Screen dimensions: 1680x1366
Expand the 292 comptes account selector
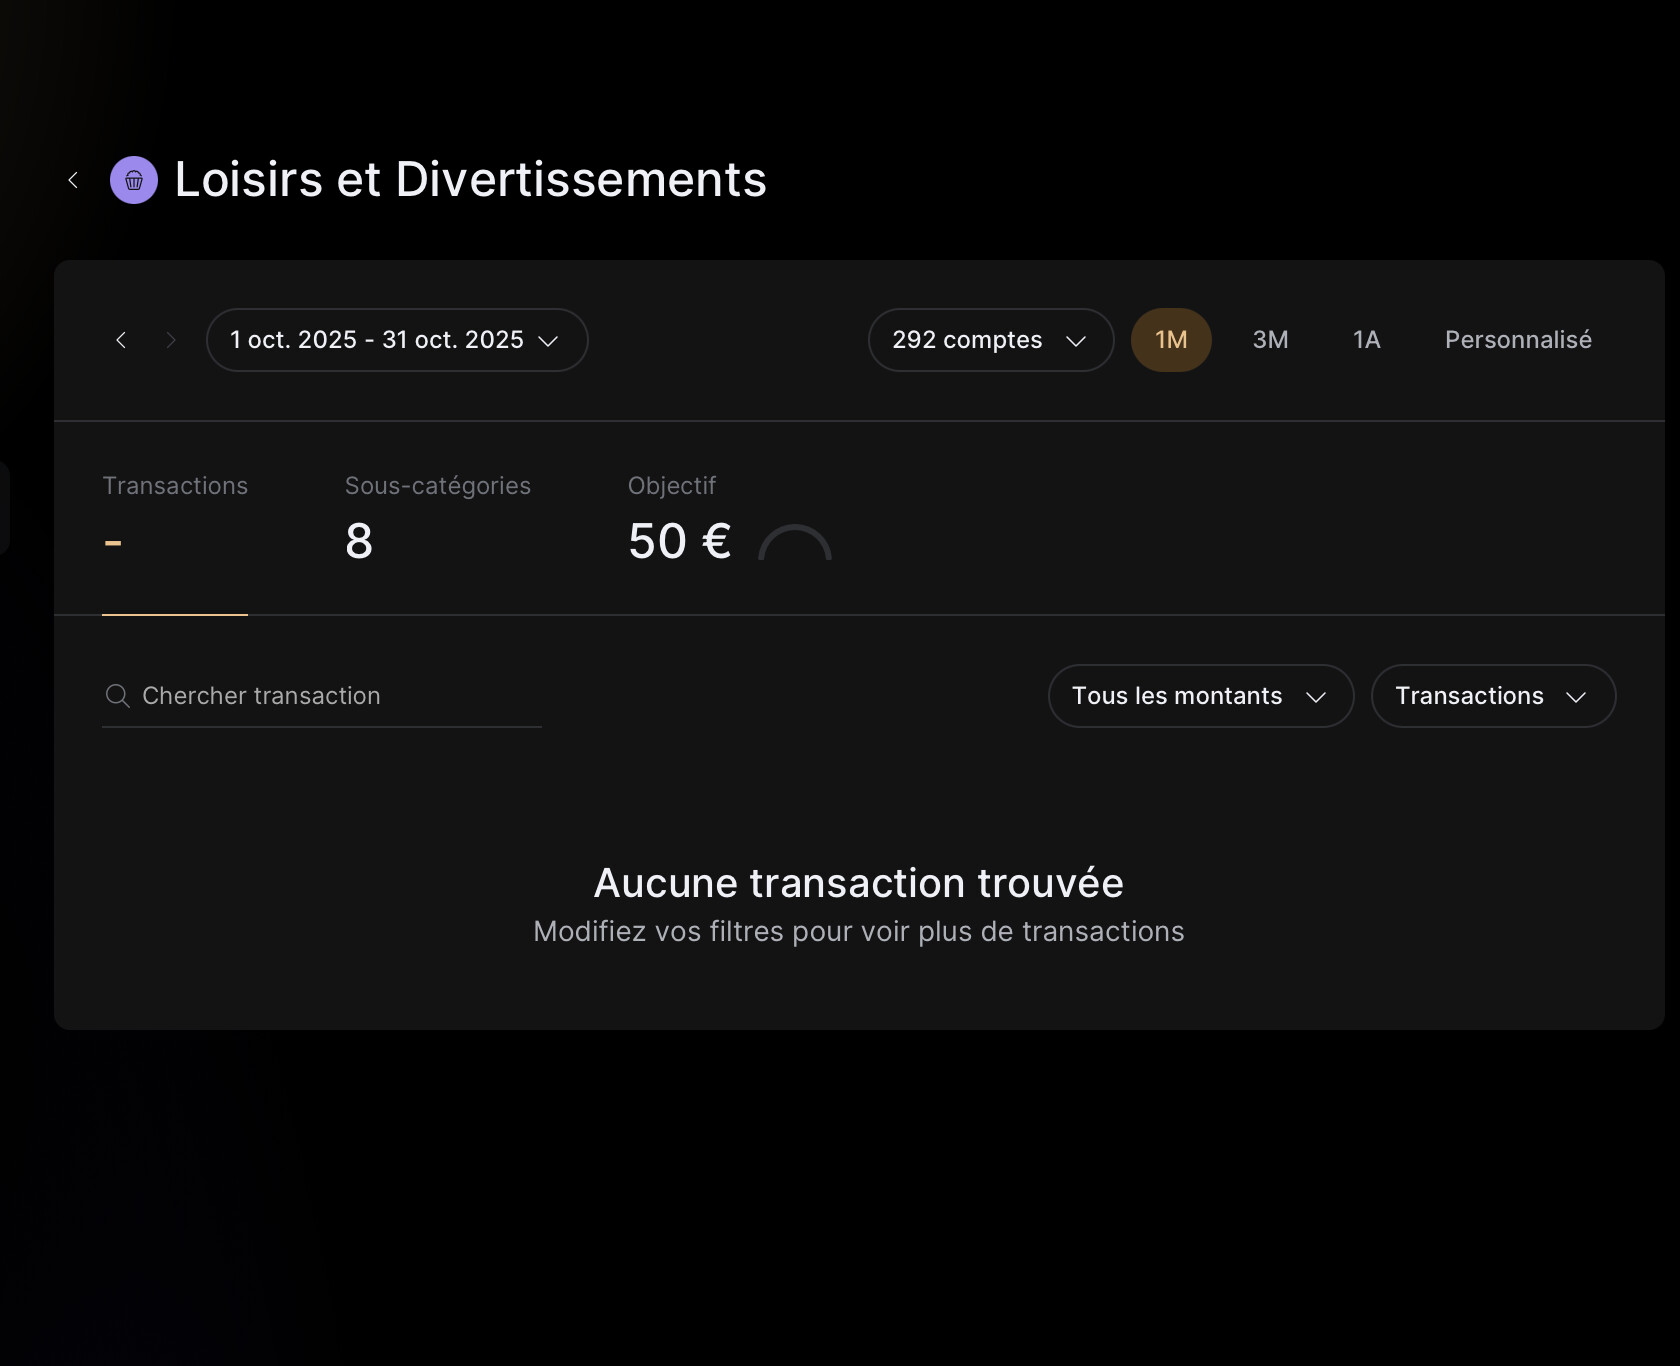coord(990,340)
